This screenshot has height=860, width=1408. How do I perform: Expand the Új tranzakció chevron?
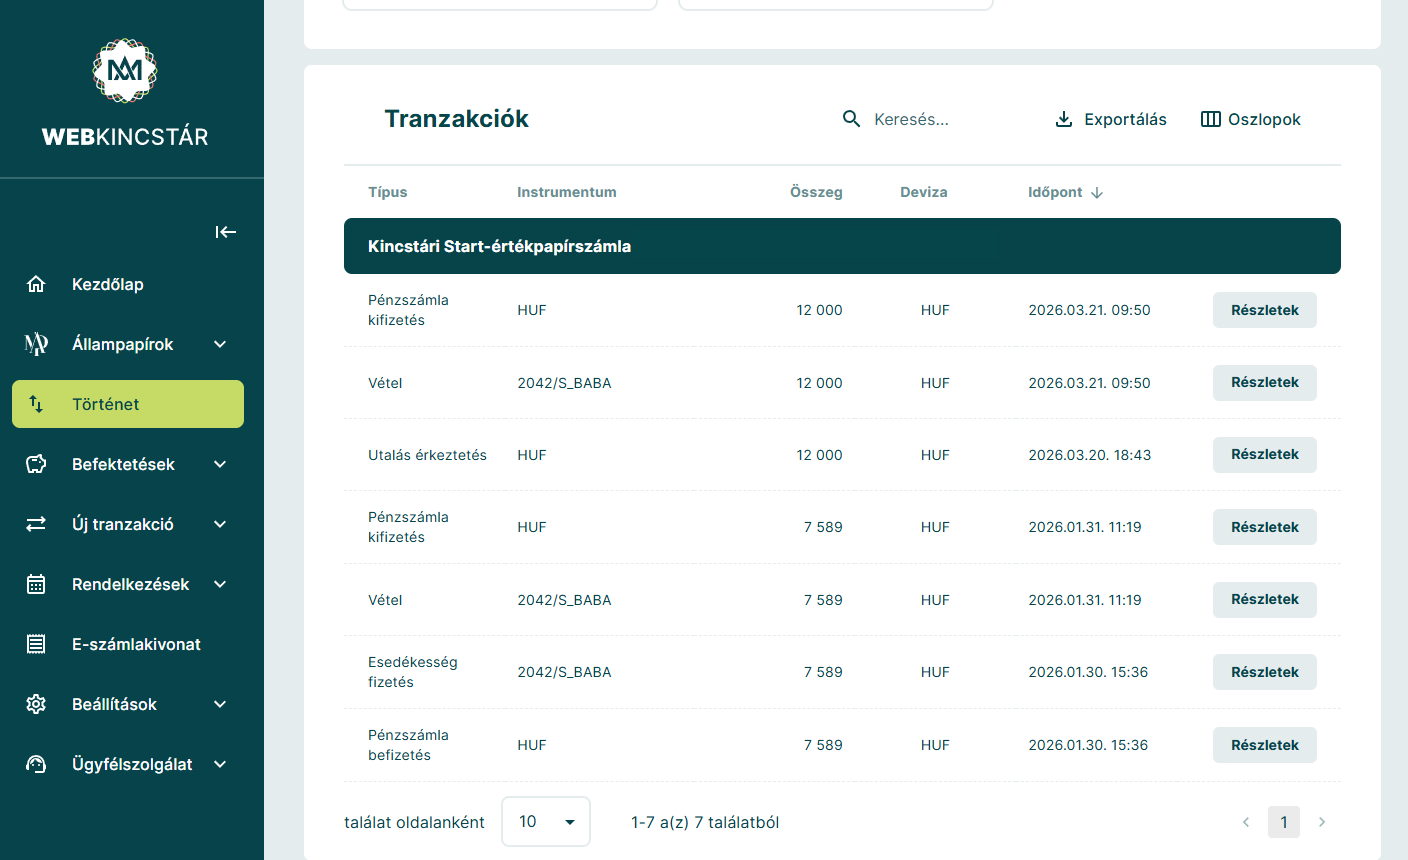pos(220,524)
